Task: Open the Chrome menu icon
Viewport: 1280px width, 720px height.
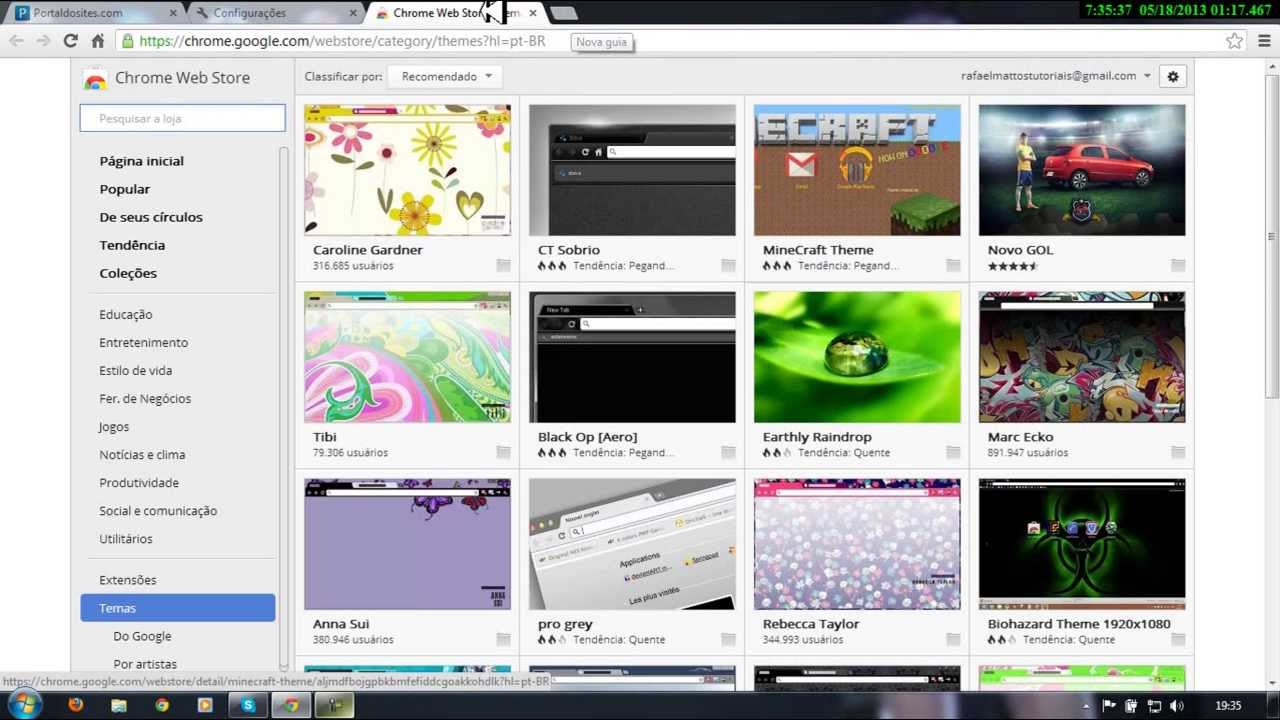Action: (x=1264, y=41)
